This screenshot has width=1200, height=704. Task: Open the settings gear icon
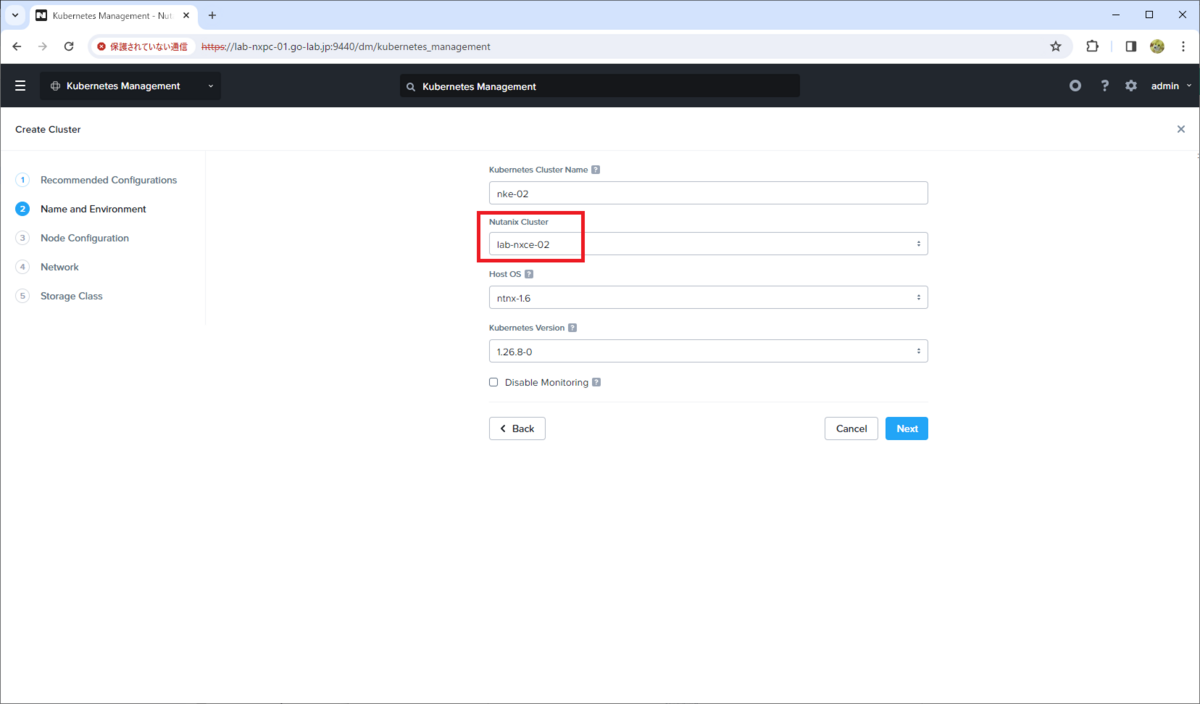pyautogui.click(x=1131, y=86)
